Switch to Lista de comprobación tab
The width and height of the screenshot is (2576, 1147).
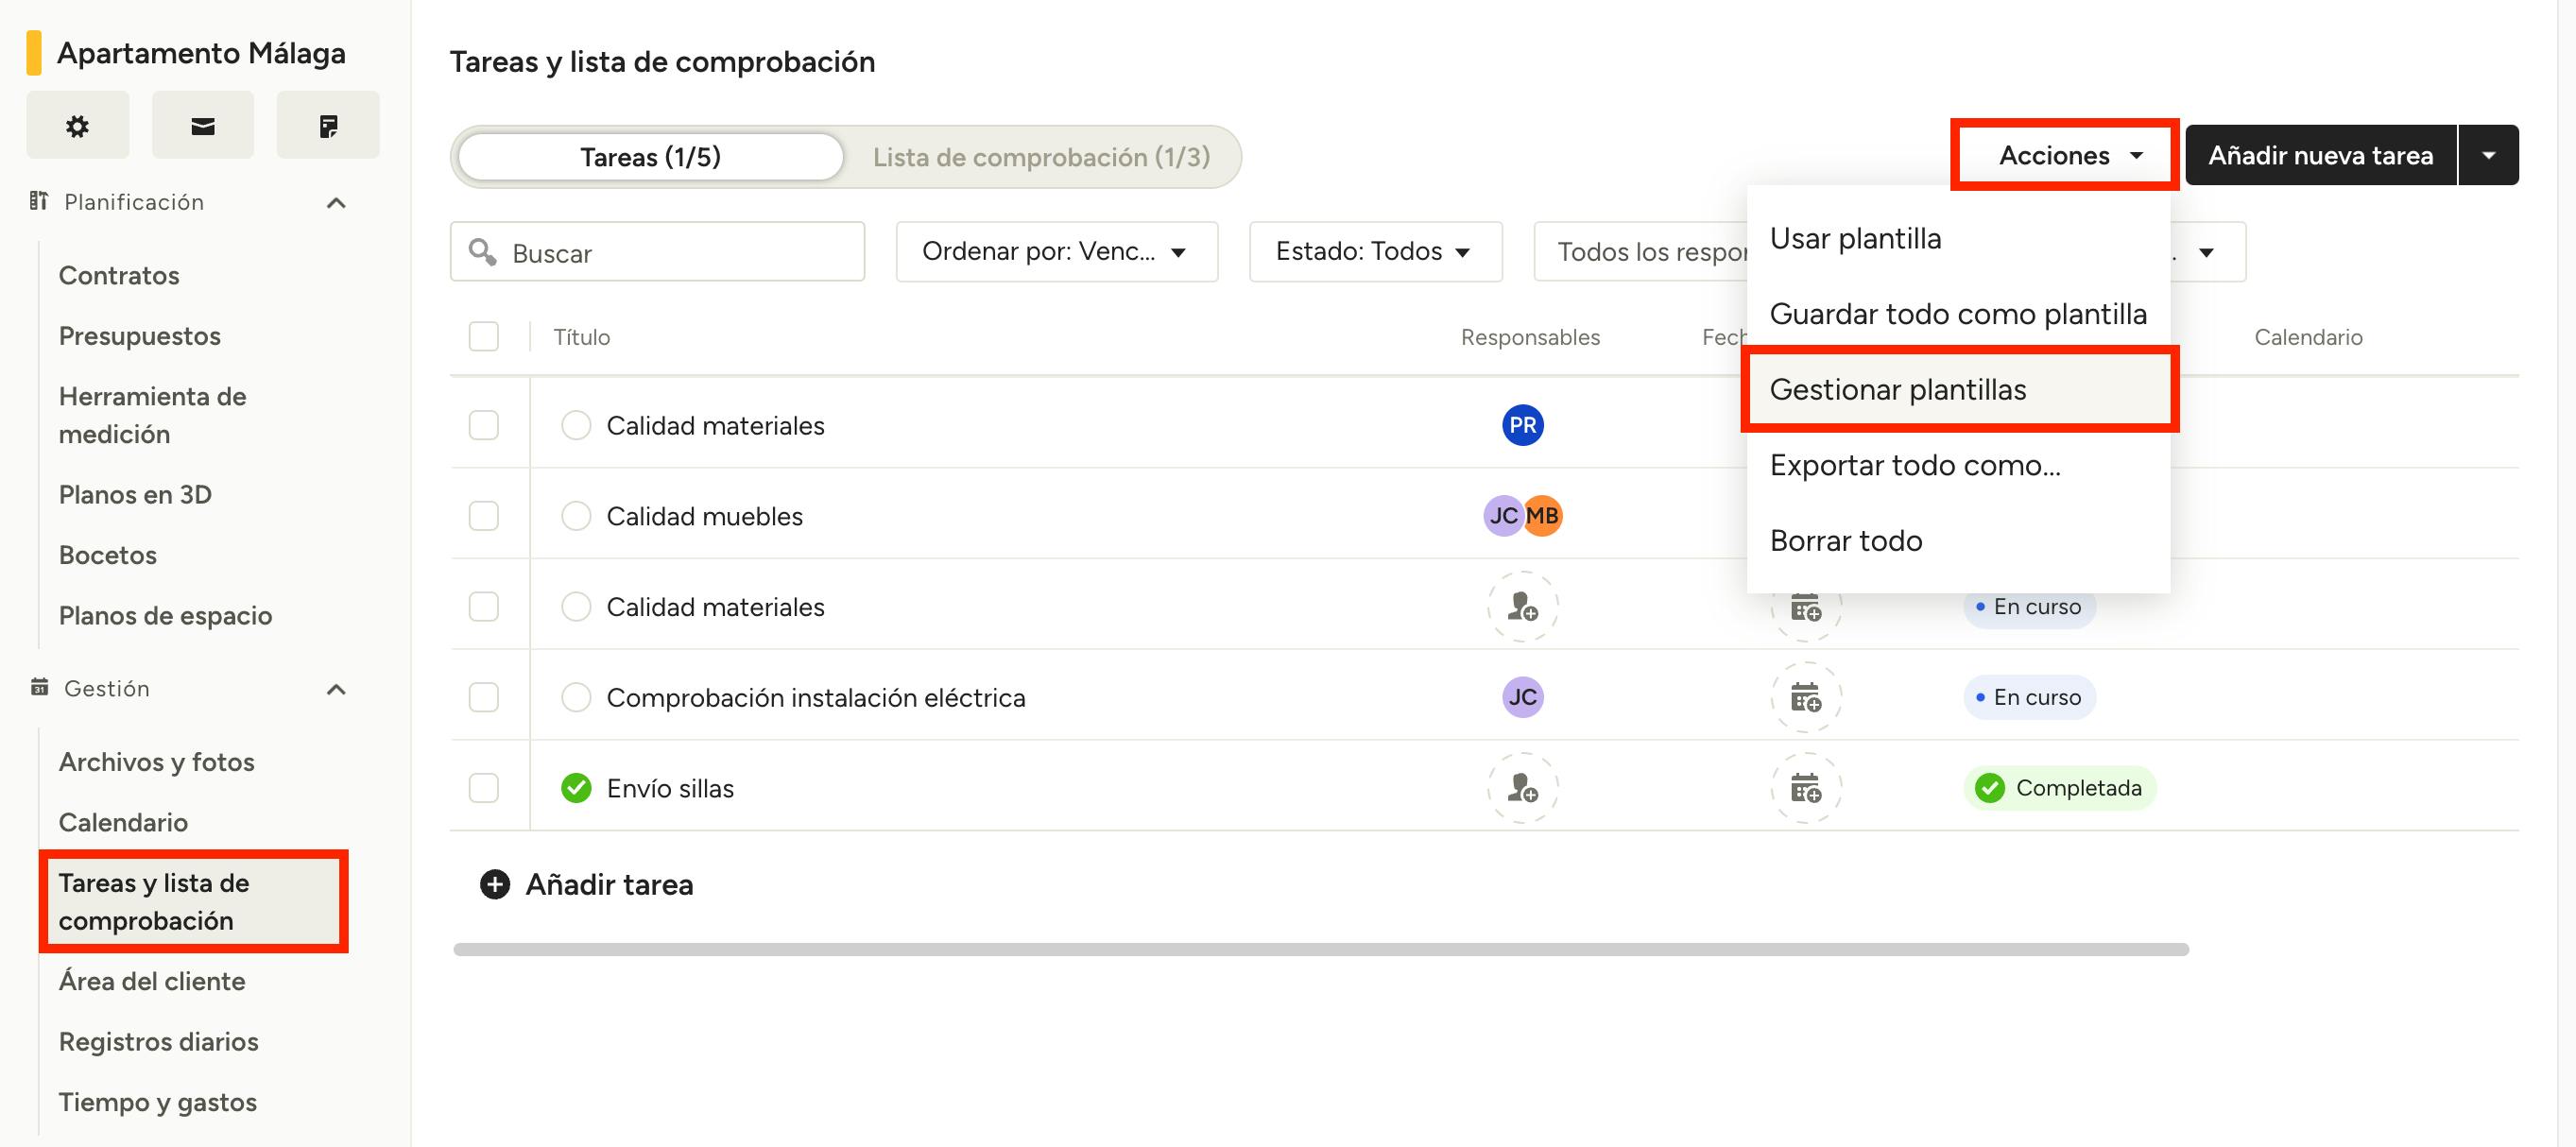point(1041,157)
